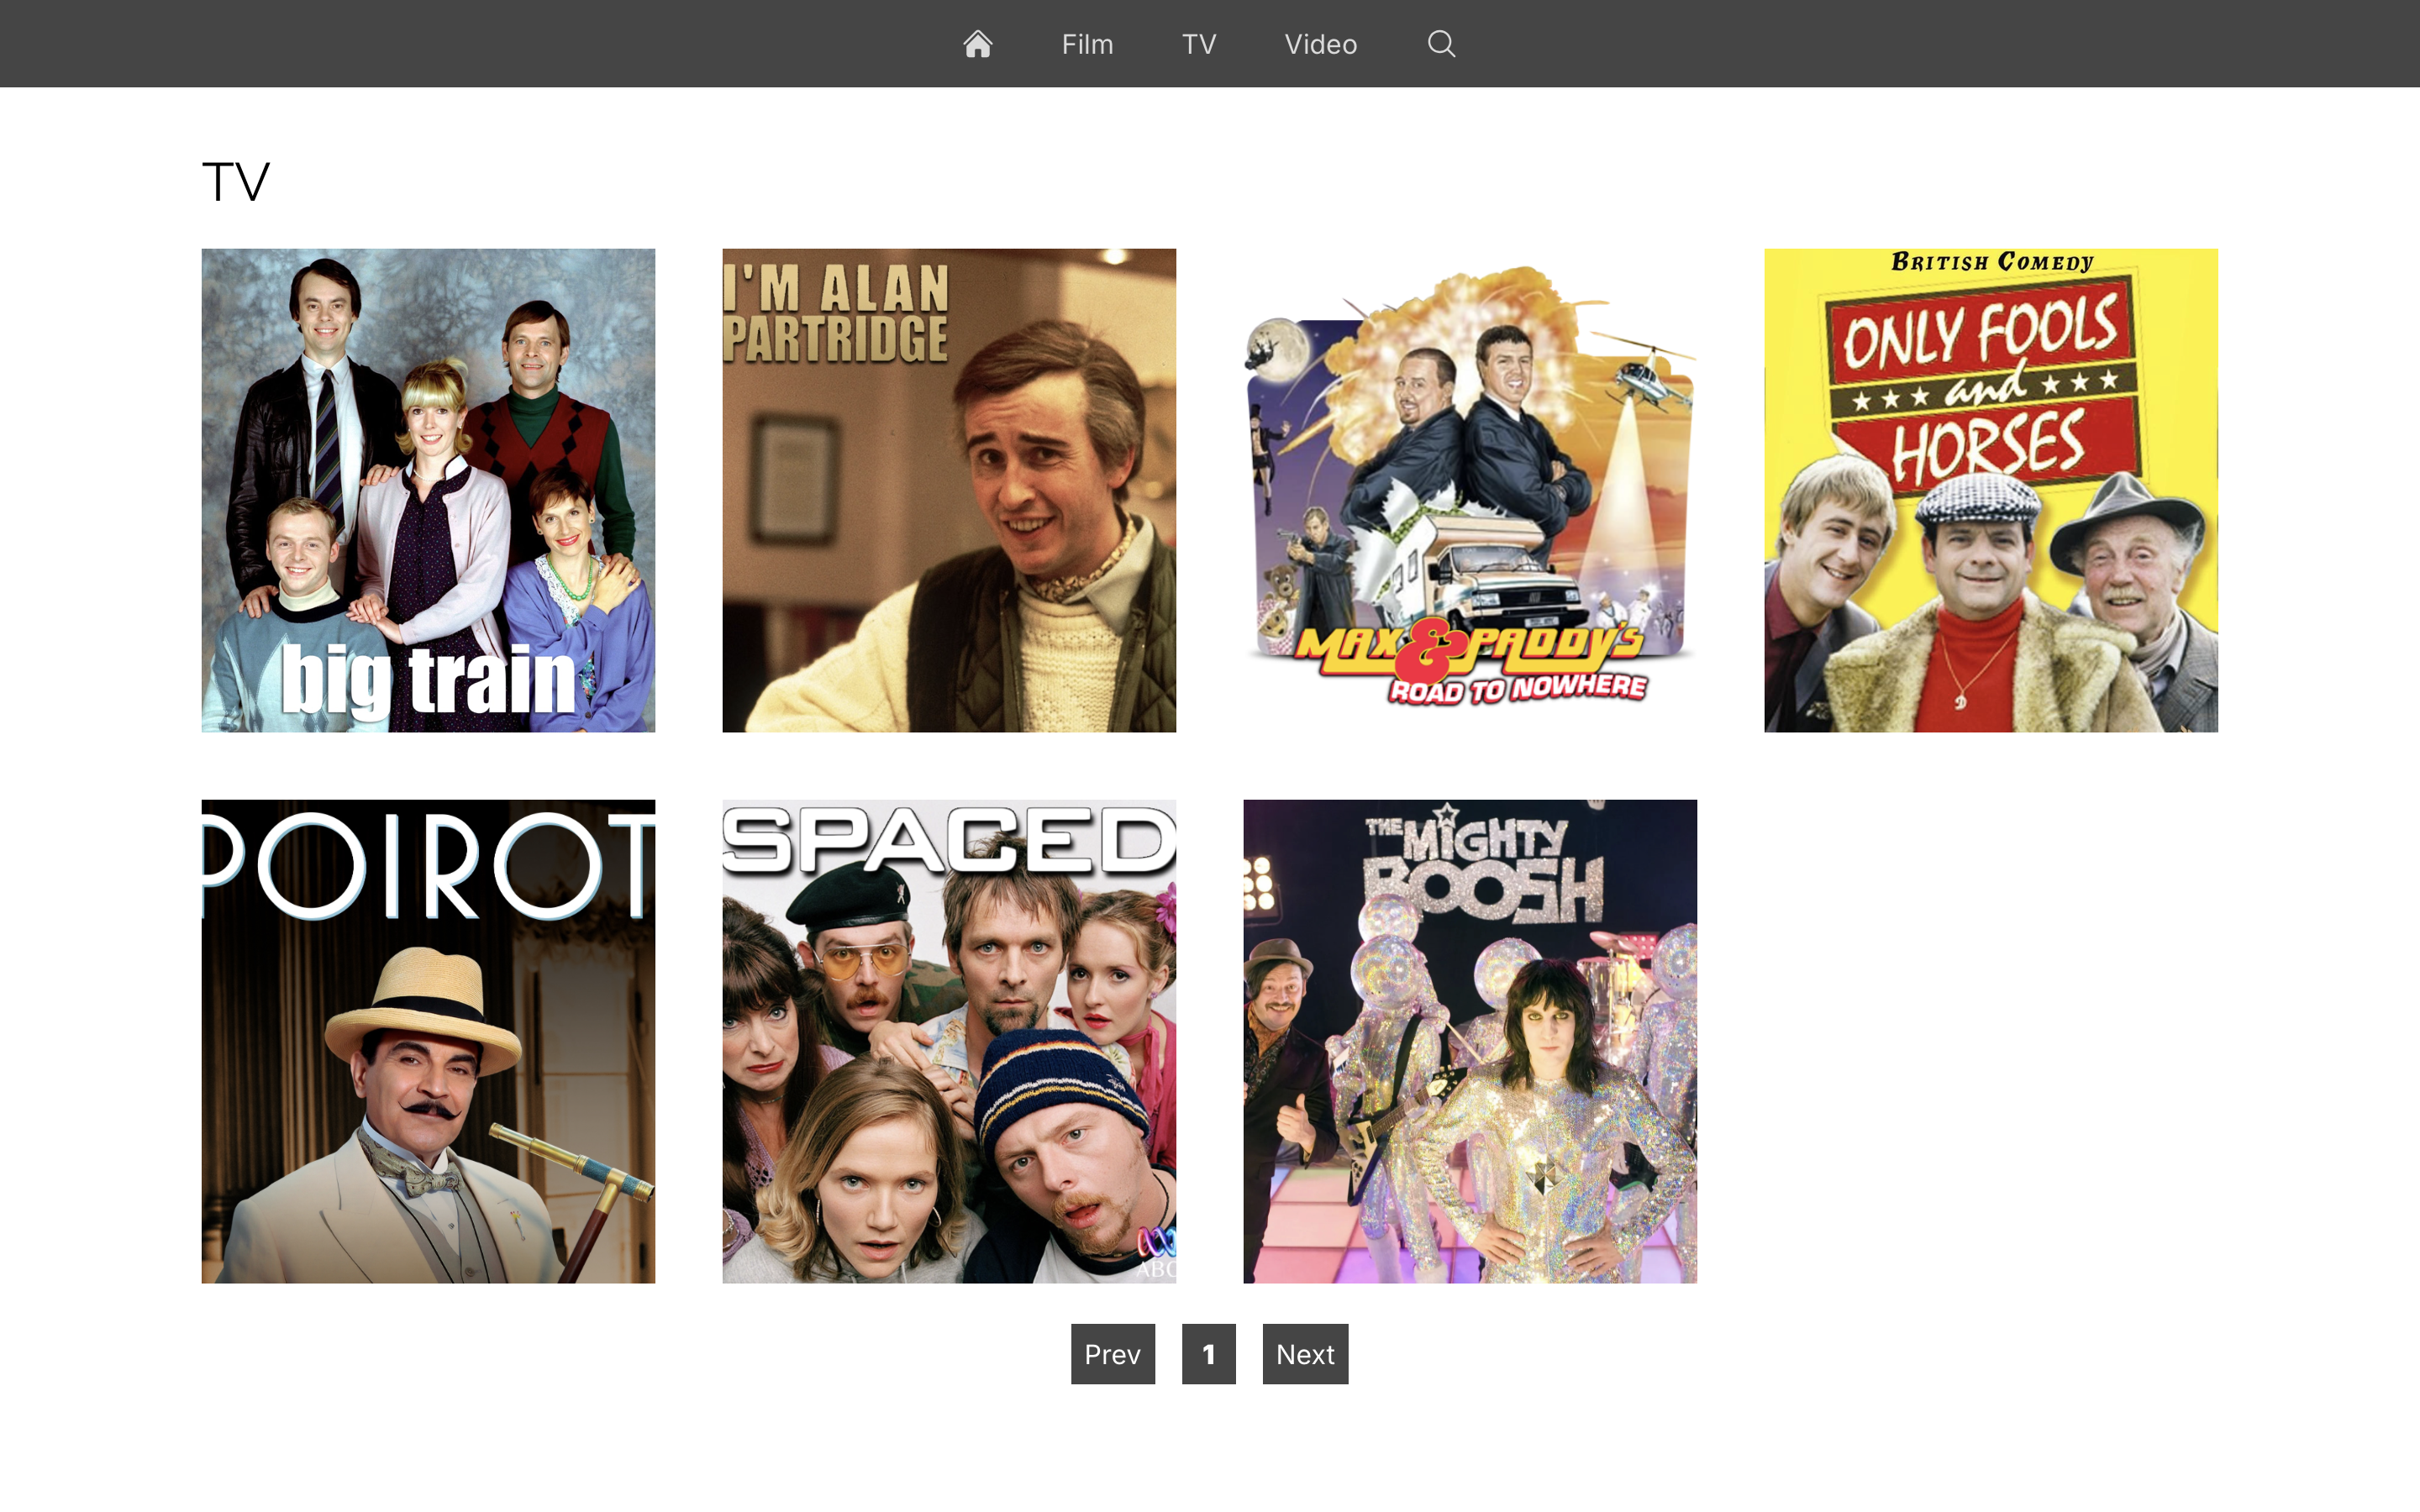
Task: Open the Only Fools and Horses poster
Action: (1991, 490)
